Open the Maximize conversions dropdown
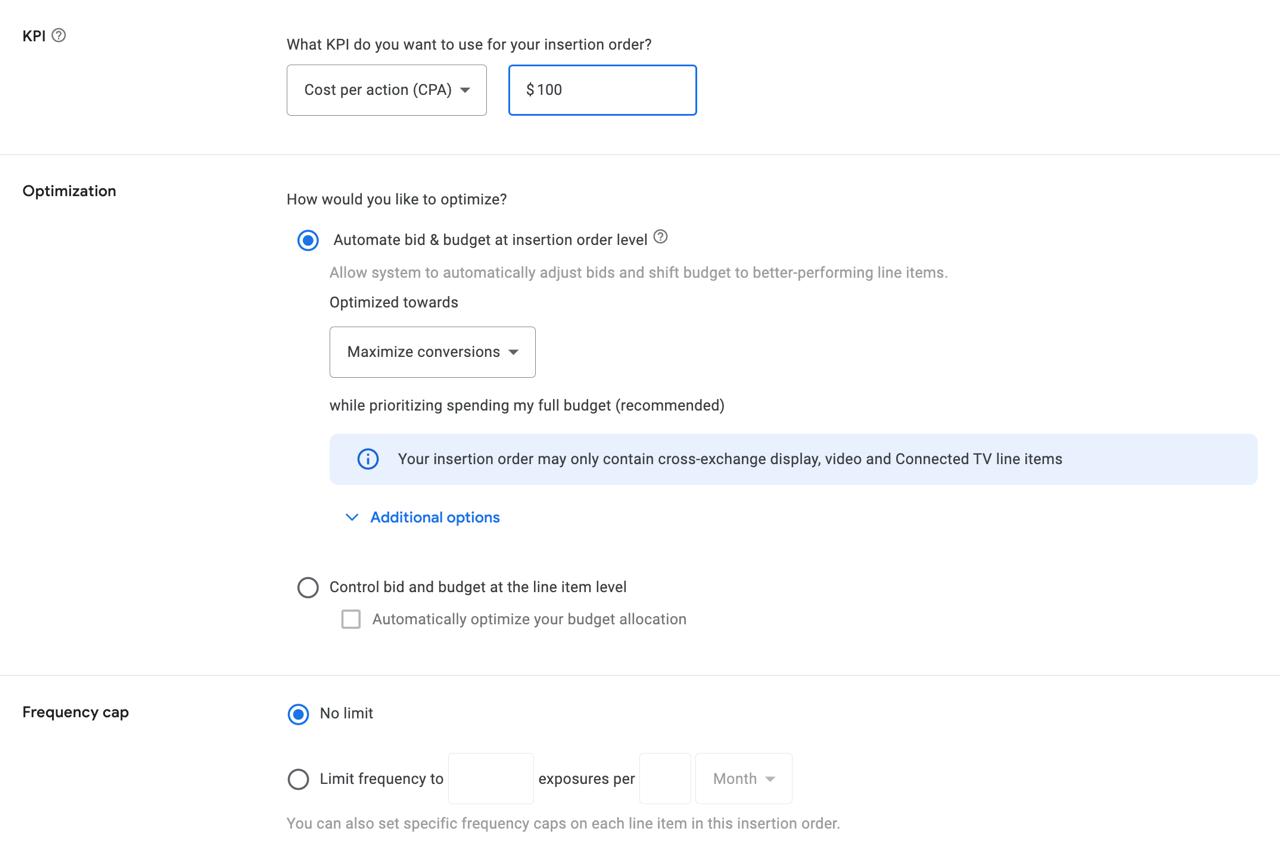 pyautogui.click(x=432, y=352)
